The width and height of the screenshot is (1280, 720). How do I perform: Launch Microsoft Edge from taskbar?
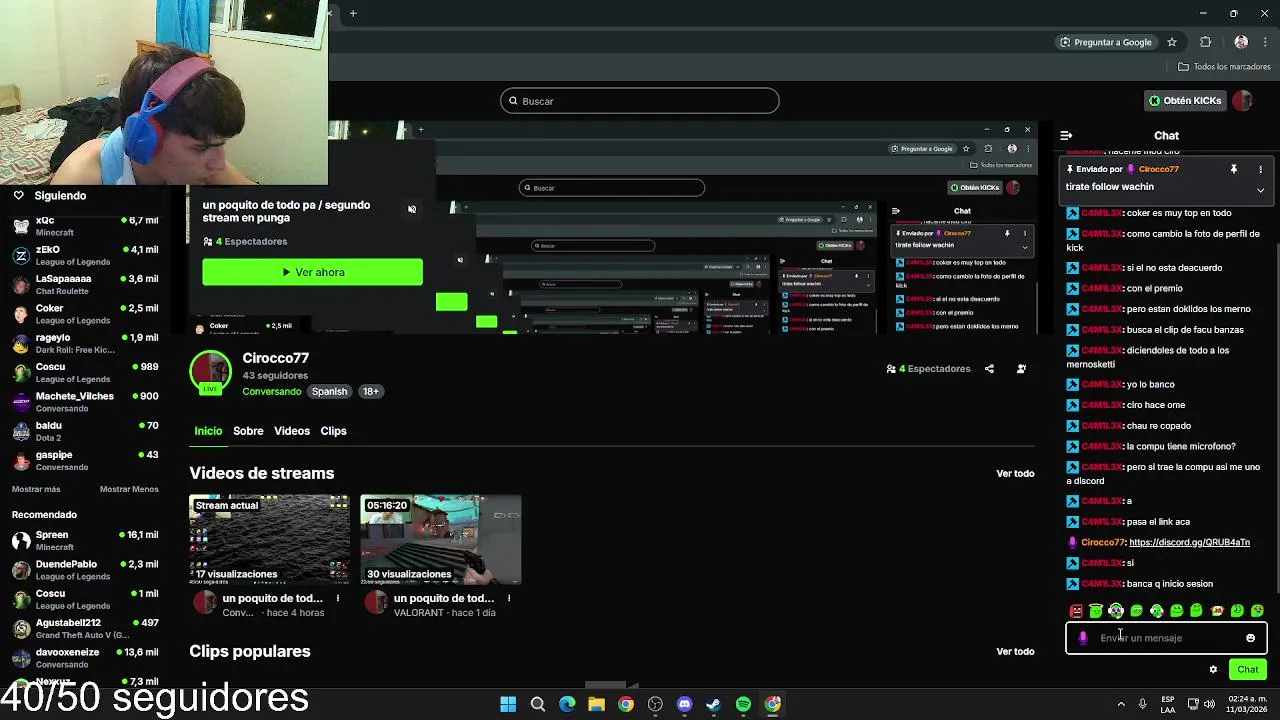(567, 704)
